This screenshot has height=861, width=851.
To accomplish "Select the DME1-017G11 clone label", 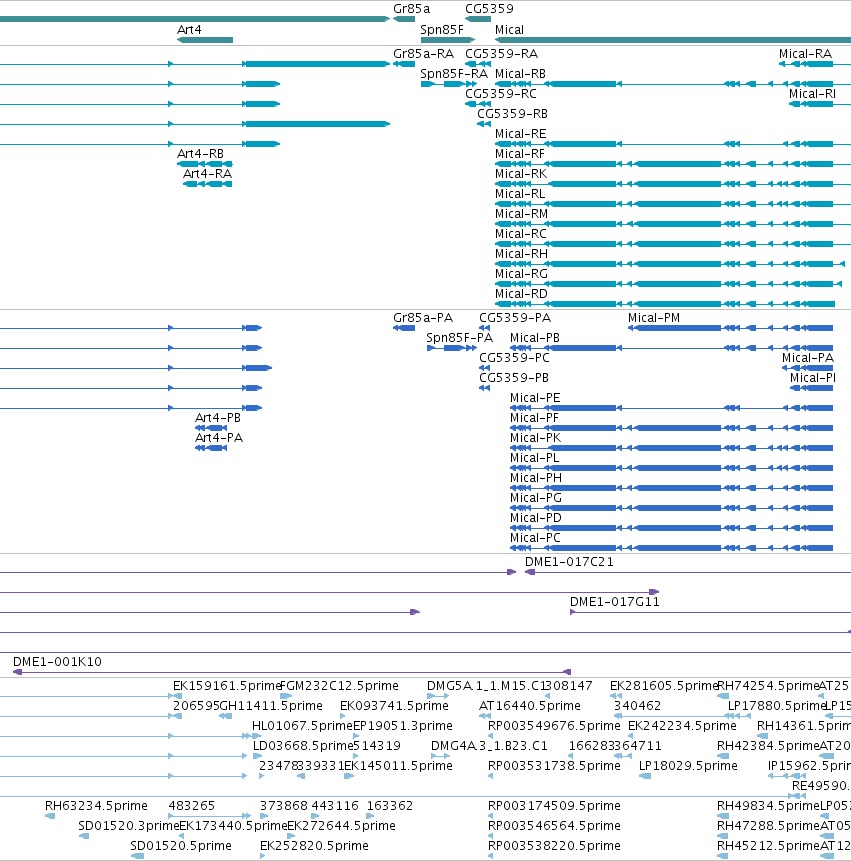I will click(615, 602).
